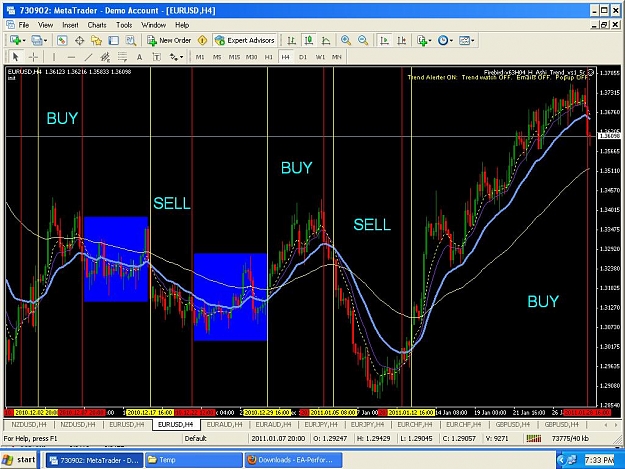Open the Charts menu
The height and width of the screenshot is (469, 625).
[x=97, y=25]
